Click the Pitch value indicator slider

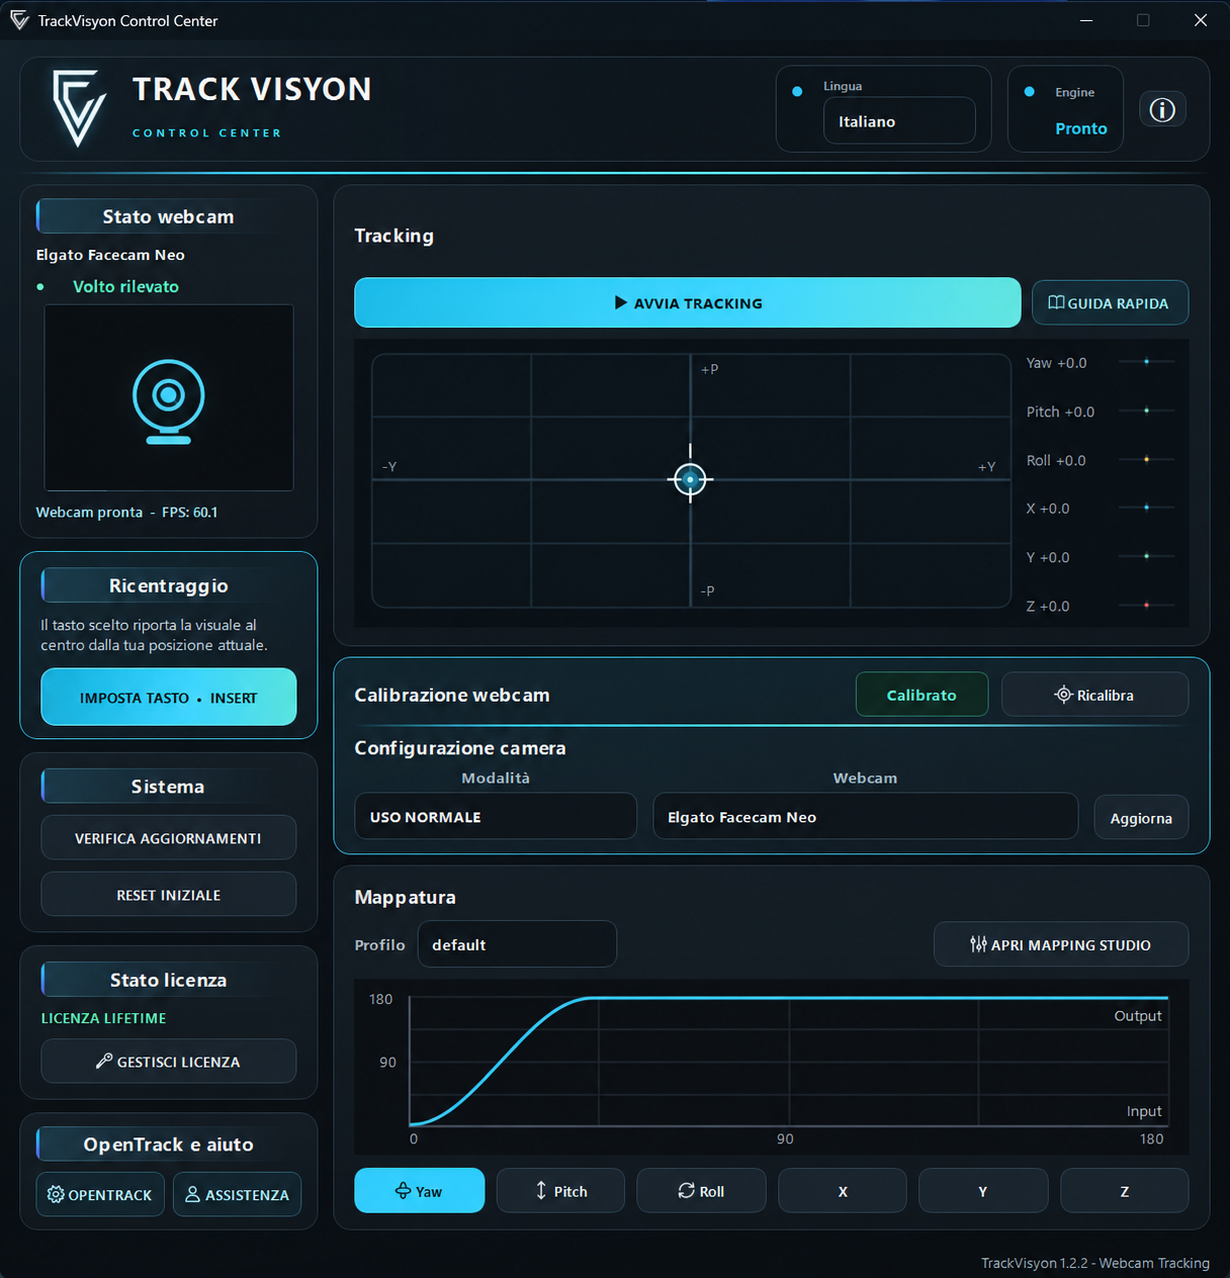[1146, 411]
